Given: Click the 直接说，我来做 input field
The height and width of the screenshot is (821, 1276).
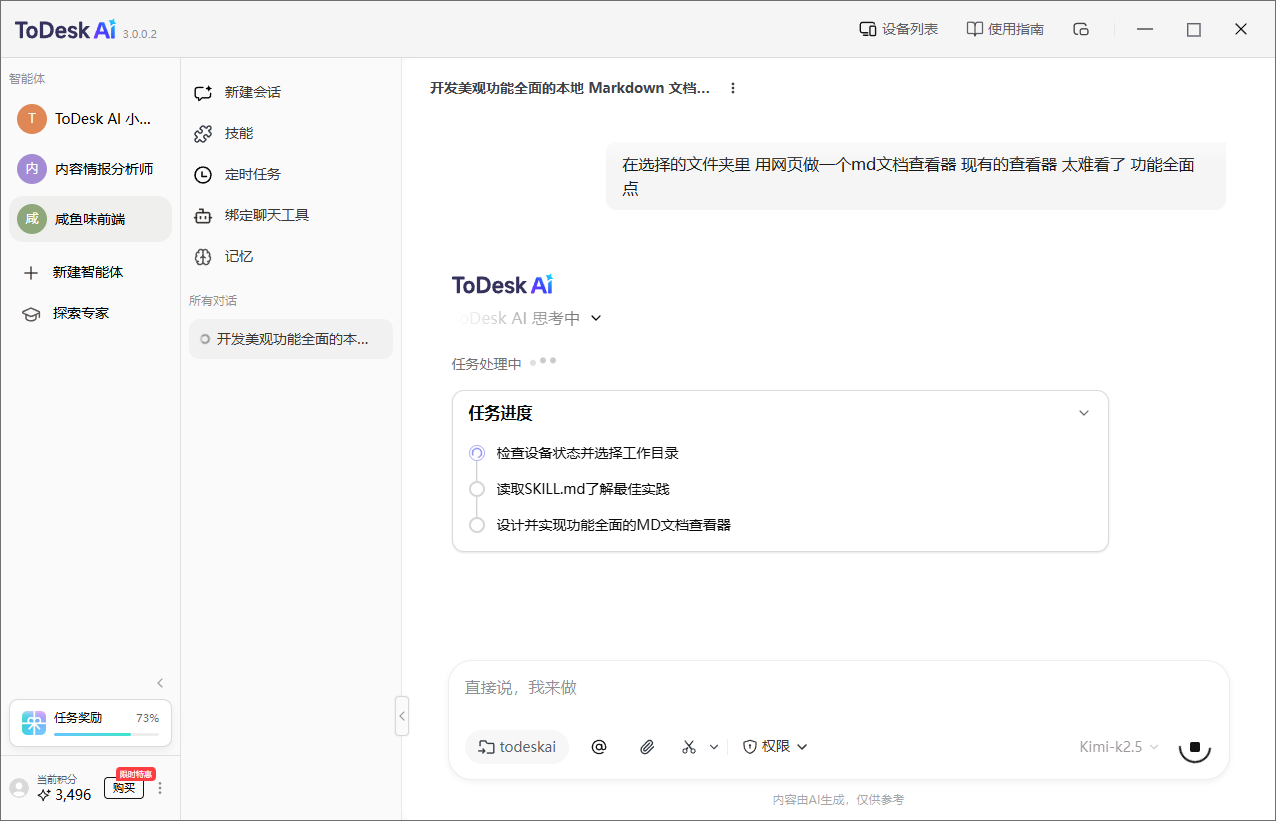Looking at the screenshot, I should (838, 688).
